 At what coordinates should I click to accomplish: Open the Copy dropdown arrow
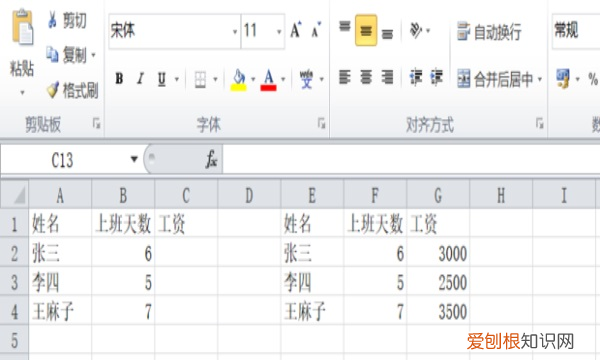click(93, 55)
